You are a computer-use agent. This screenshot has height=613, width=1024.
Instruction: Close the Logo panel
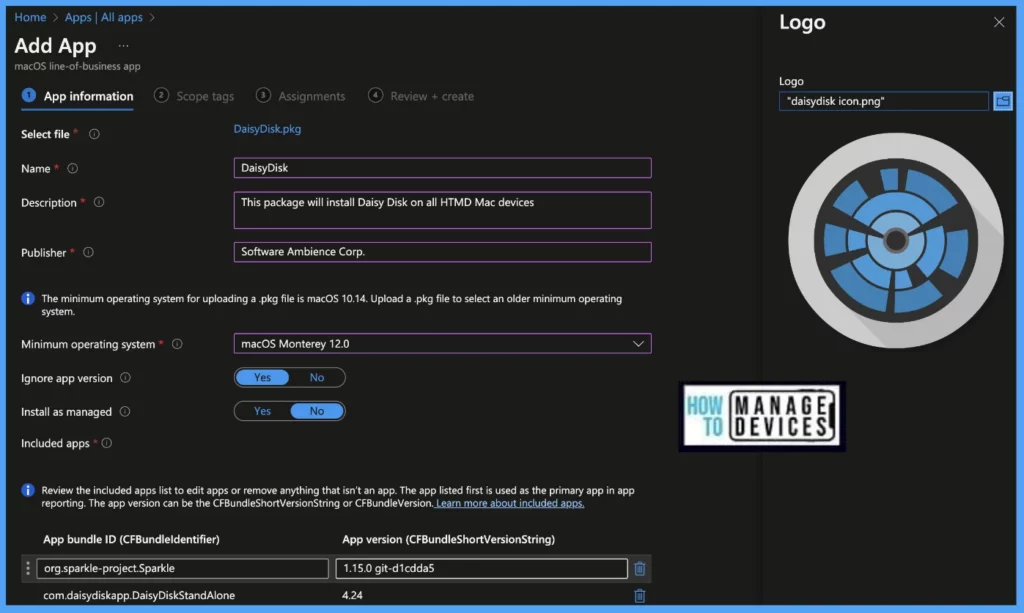tap(999, 22)
